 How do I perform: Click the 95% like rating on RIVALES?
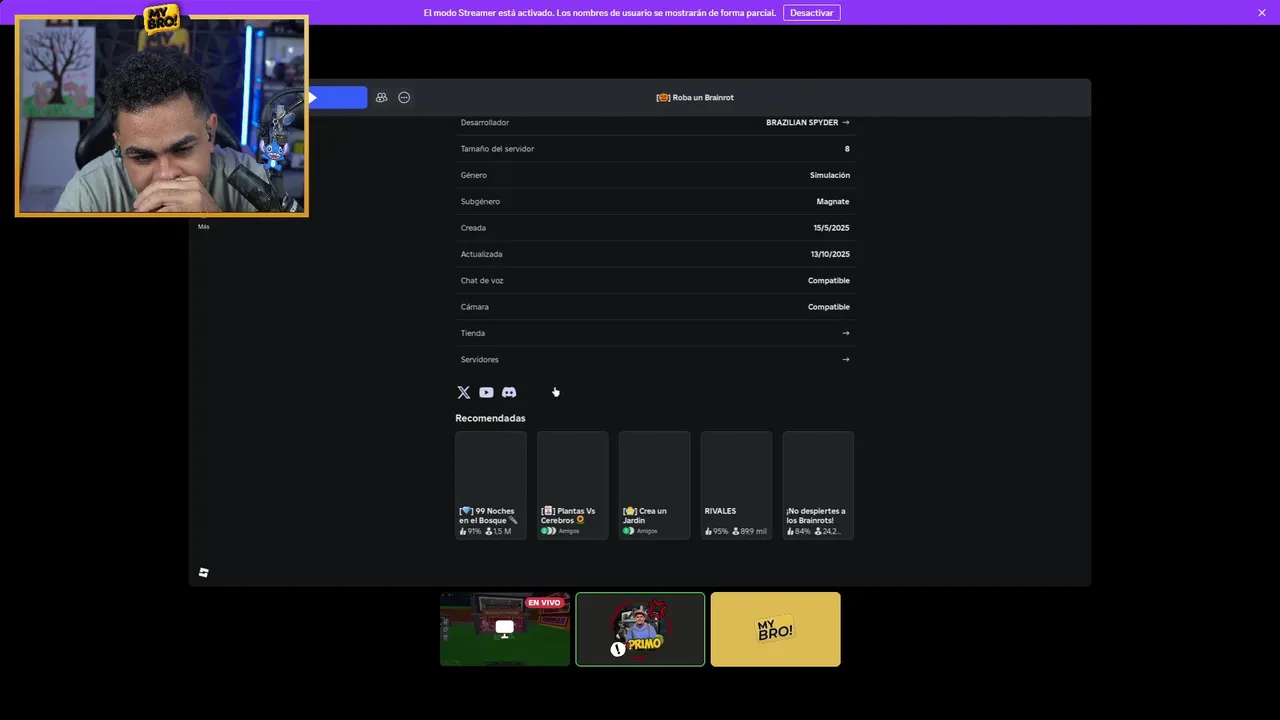[716, 531]
